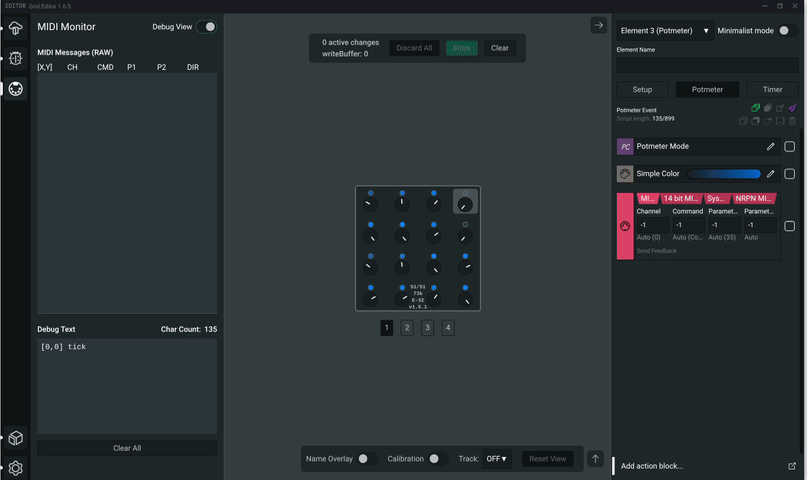Screen dimensions: 807x480
Task: Enable the Name Overlay toggle
Action: point(367,459)
